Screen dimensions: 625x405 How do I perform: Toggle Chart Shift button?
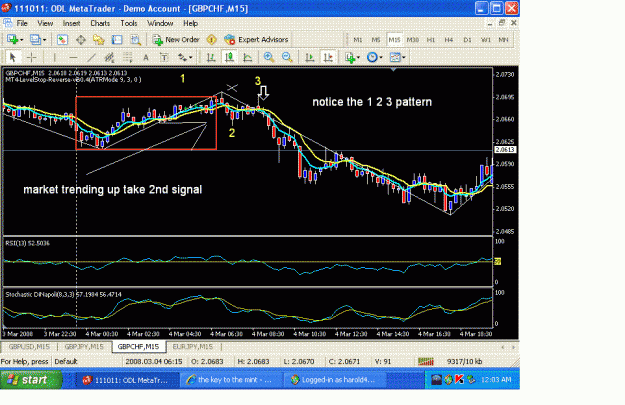pos(328,57)
